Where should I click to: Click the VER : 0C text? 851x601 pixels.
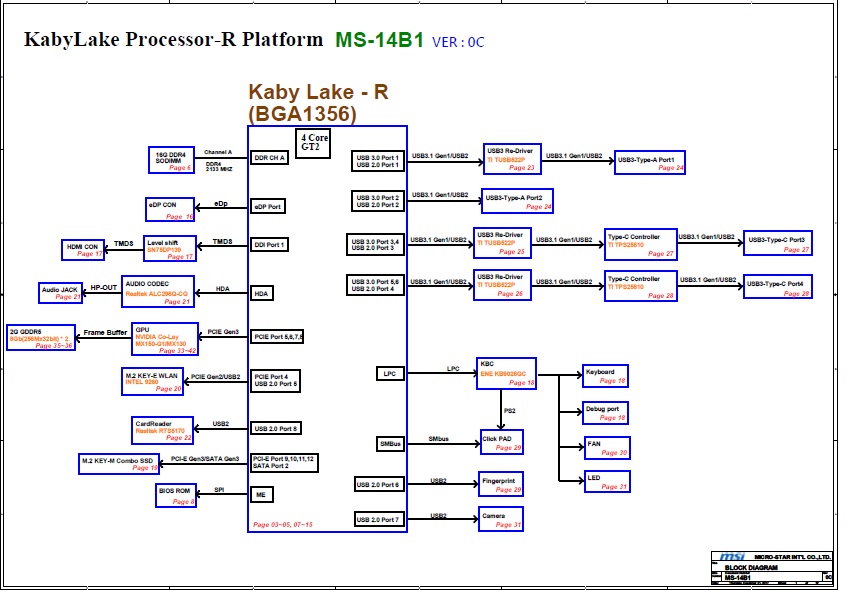click(x=458, y=42)
